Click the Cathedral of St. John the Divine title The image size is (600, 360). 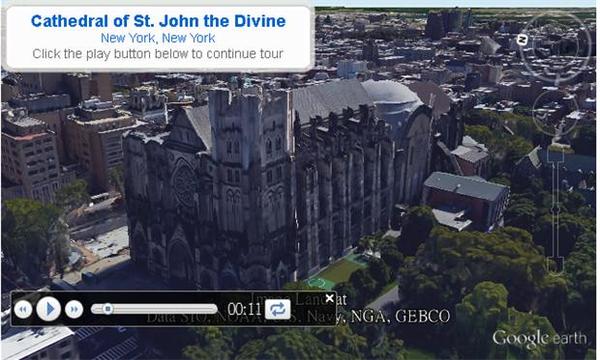click(158, 21)
